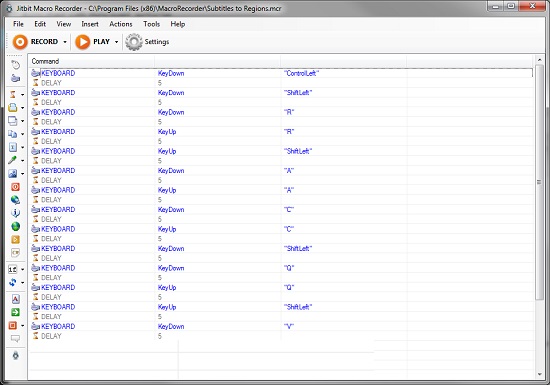The height and width of the screenshot is (385, 550).
Task: Open dropdown arrow beside the repeat loop icon
Action: point(22,283)
